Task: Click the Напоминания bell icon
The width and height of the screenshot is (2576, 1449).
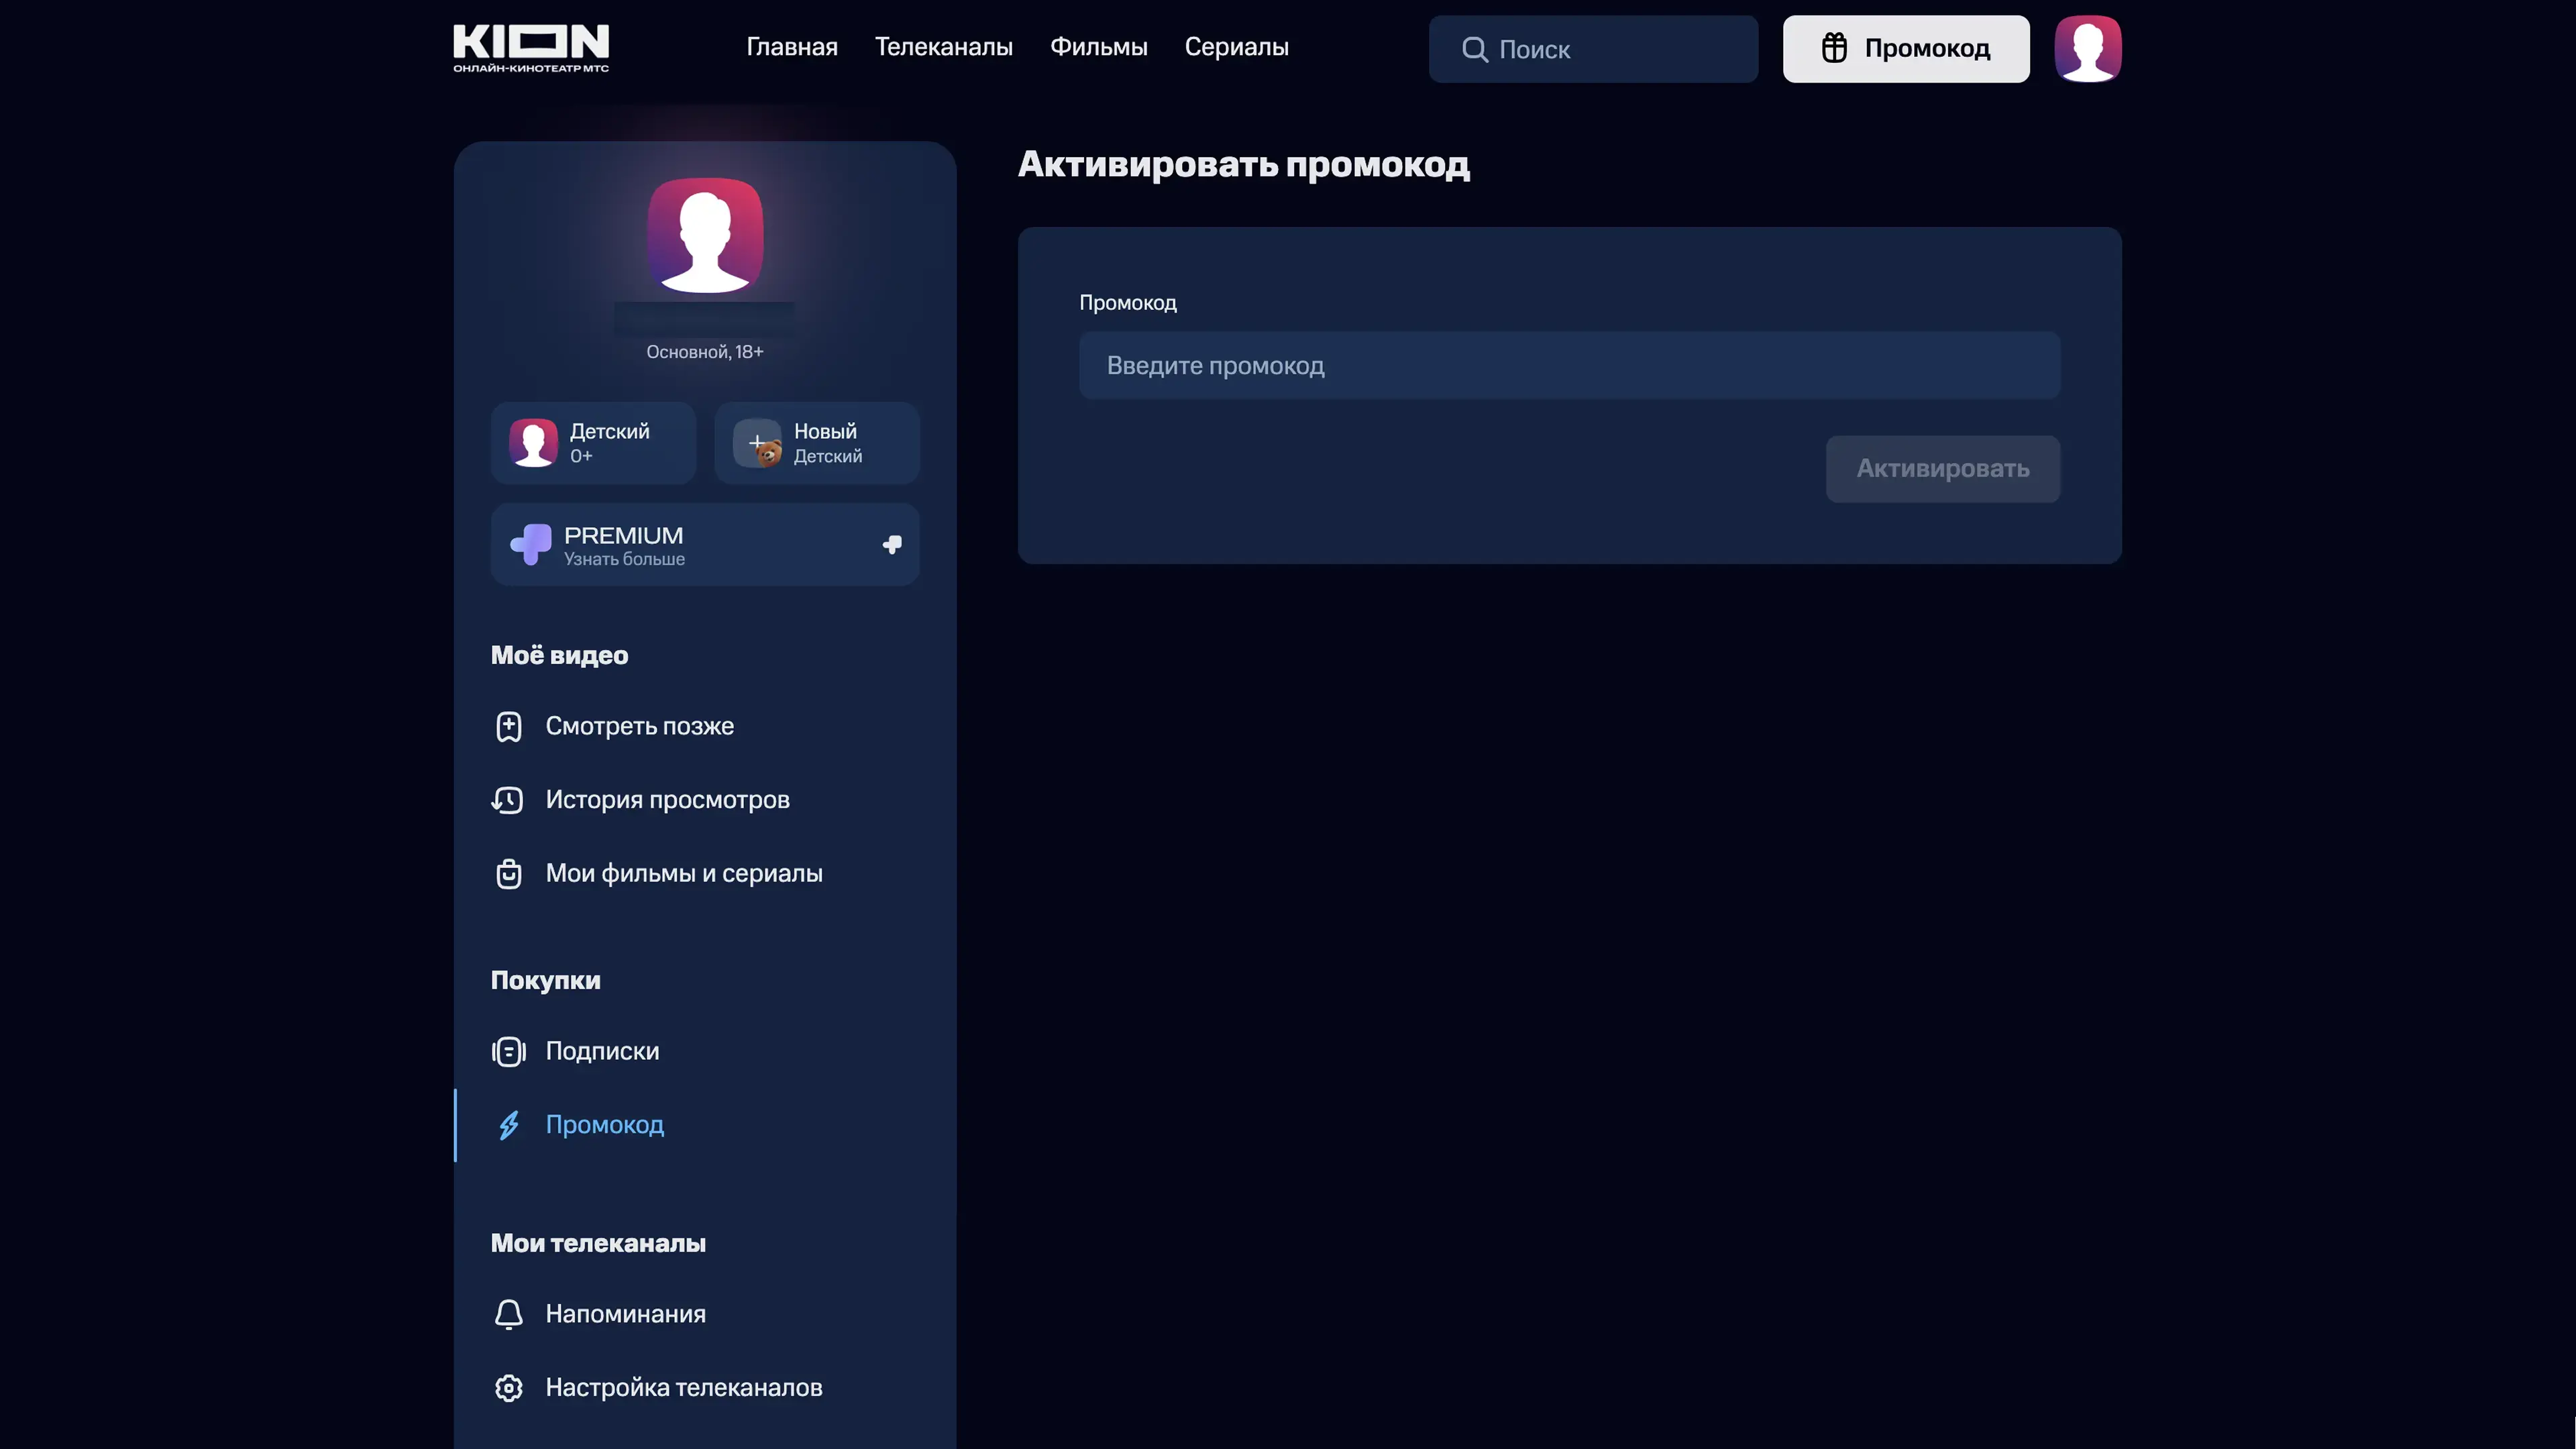Action: pos(508,1314)
